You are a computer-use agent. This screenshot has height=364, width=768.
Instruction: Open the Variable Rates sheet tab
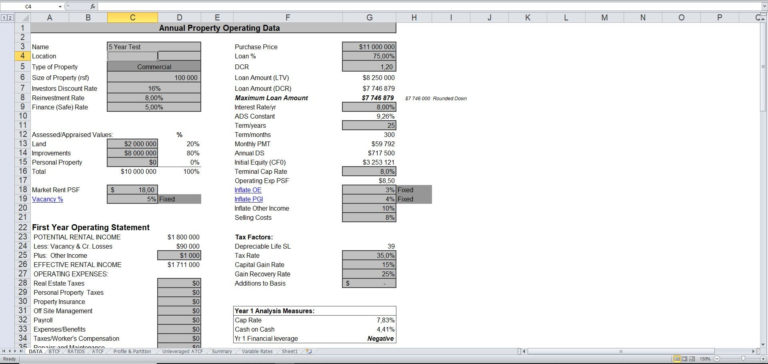tap(257, 351)
